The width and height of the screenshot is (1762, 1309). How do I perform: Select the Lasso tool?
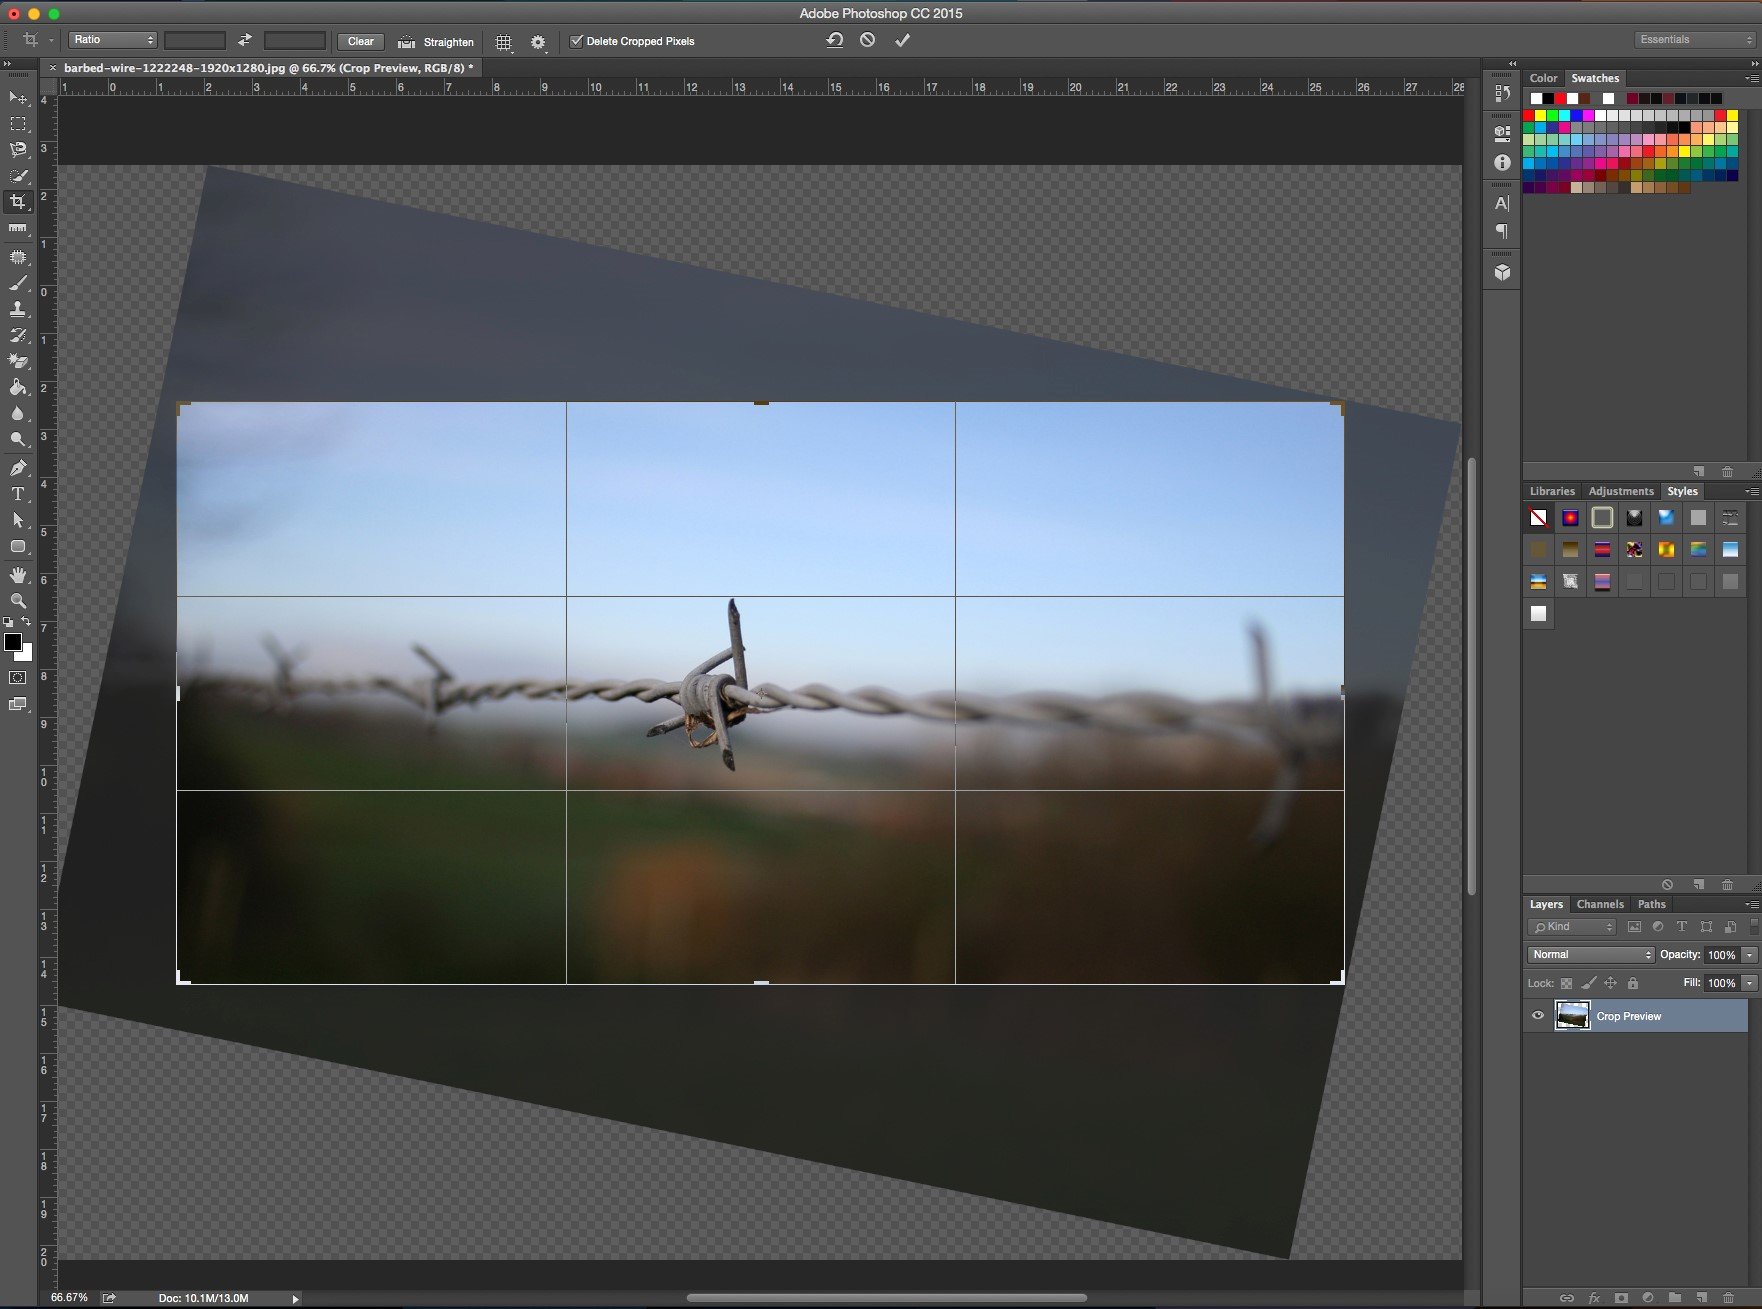[18, 150]
